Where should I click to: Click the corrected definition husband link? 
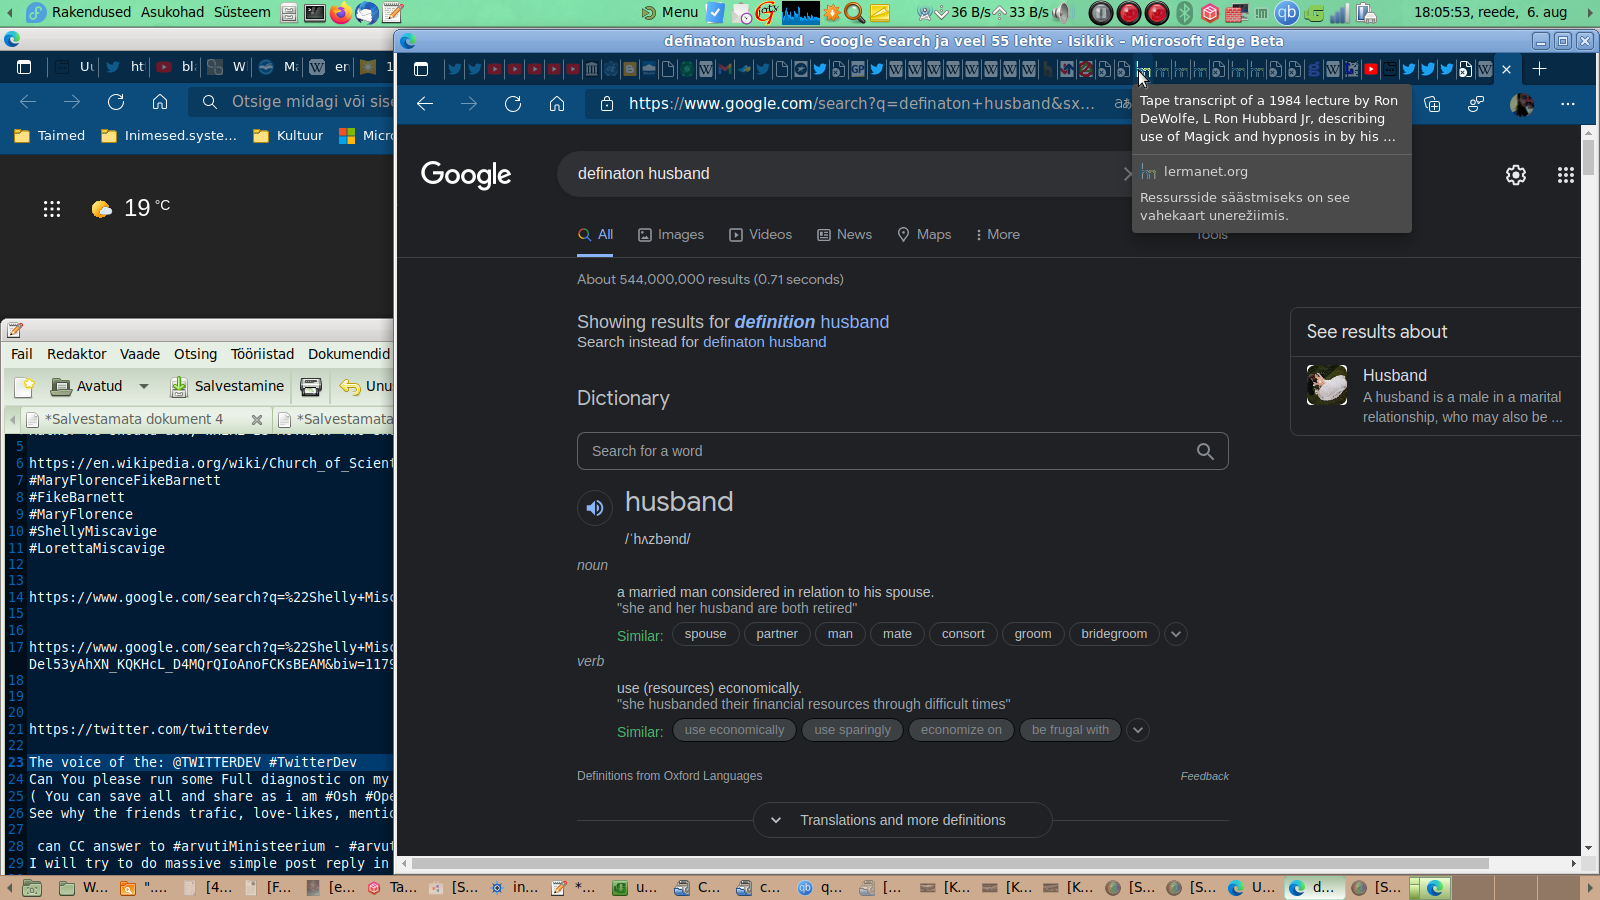pyautogui.click(x=811, y=322)
